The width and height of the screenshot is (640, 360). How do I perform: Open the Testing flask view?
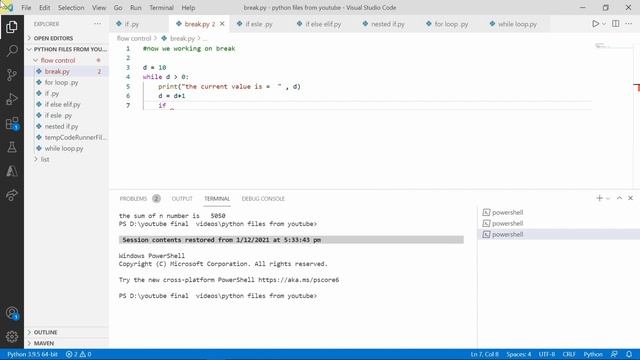[x=12, y=147]
